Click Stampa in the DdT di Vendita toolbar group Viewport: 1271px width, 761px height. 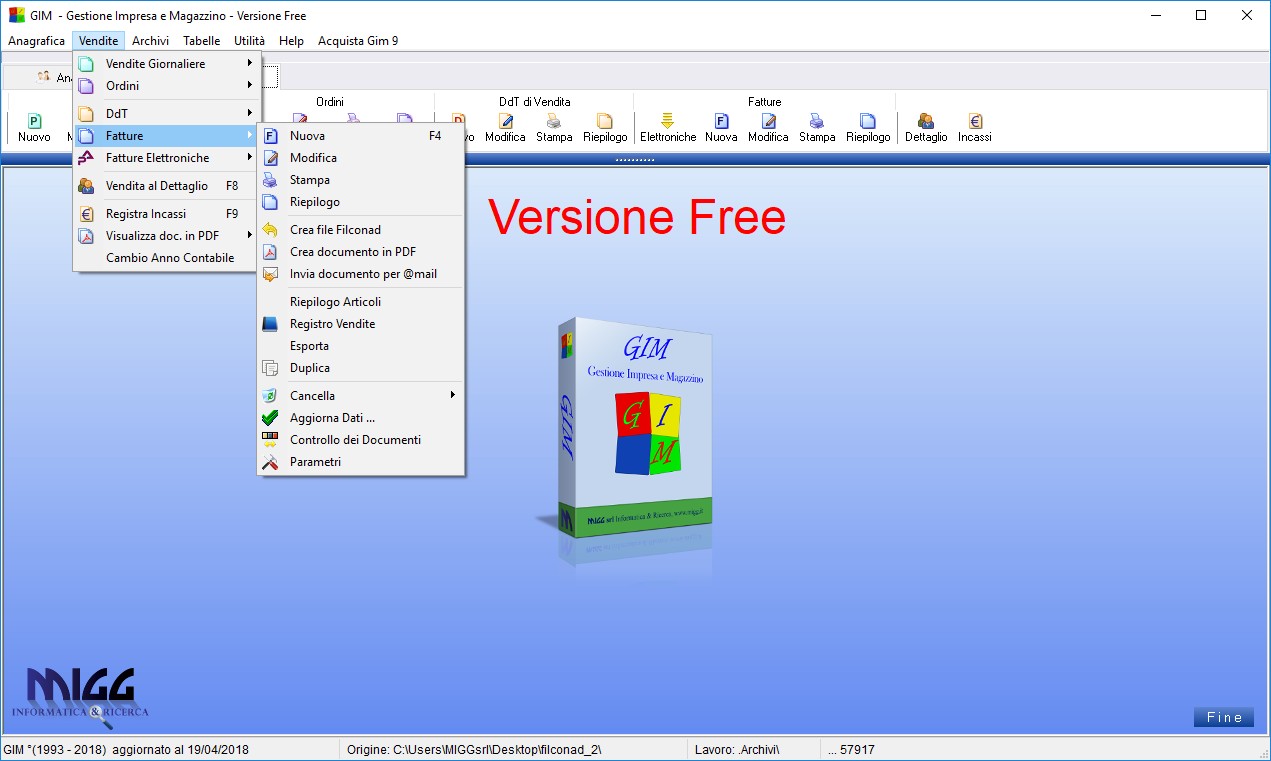(554, 128)
